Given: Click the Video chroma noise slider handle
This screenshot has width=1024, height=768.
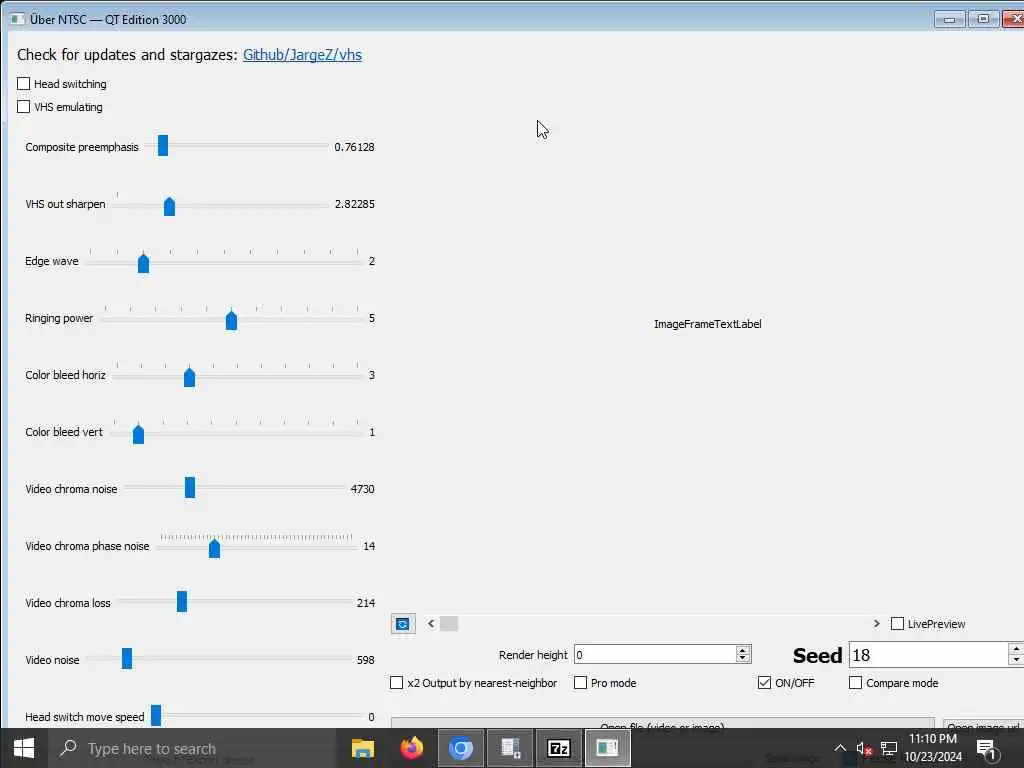Looking at the screenshot, I should point(190,487).
